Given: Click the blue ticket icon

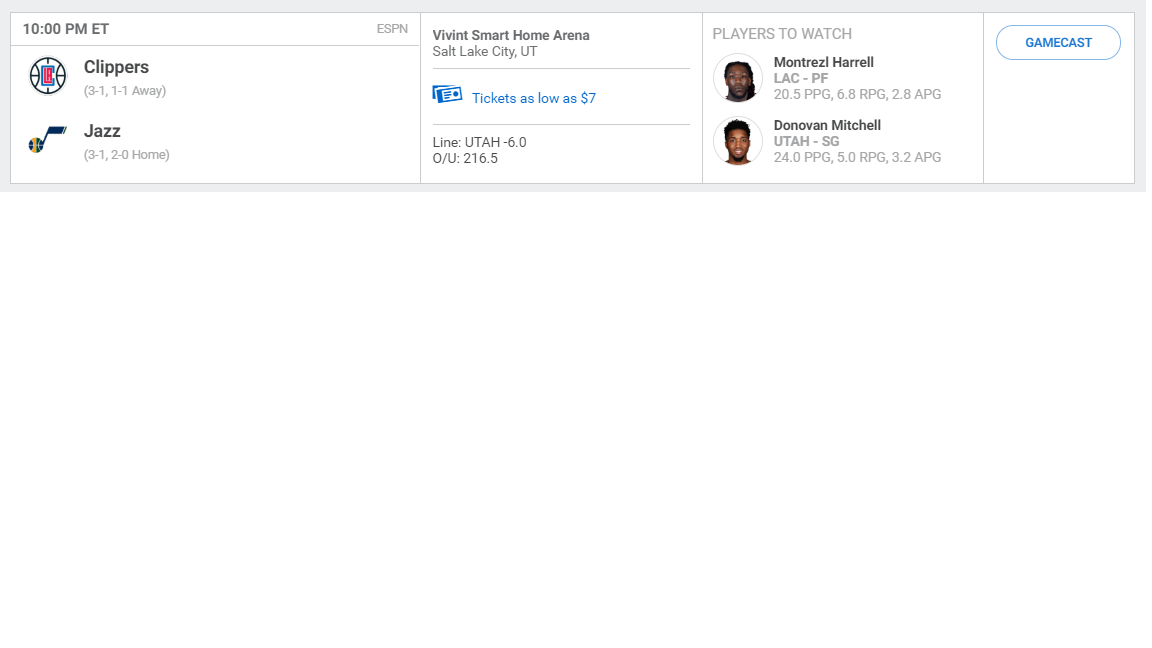Looking at the screenshot, I should click(x=447, y=95).
